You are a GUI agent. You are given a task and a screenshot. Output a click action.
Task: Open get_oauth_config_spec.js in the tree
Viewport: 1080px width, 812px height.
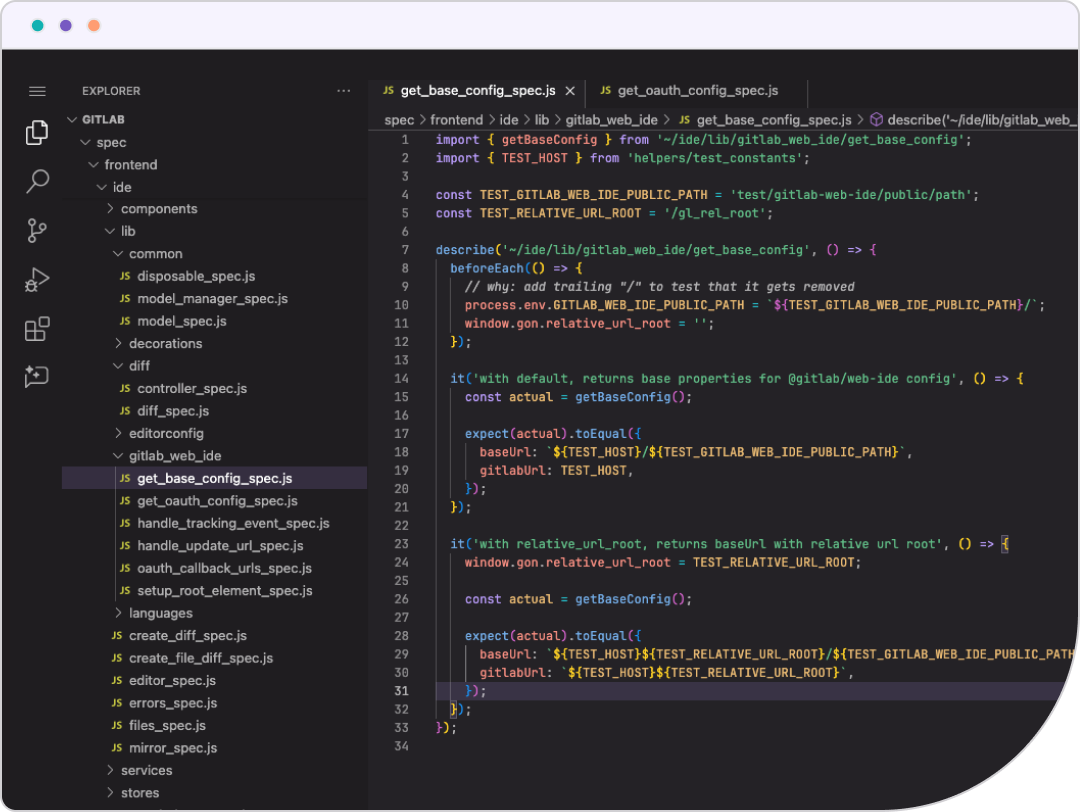coord(217,501)
